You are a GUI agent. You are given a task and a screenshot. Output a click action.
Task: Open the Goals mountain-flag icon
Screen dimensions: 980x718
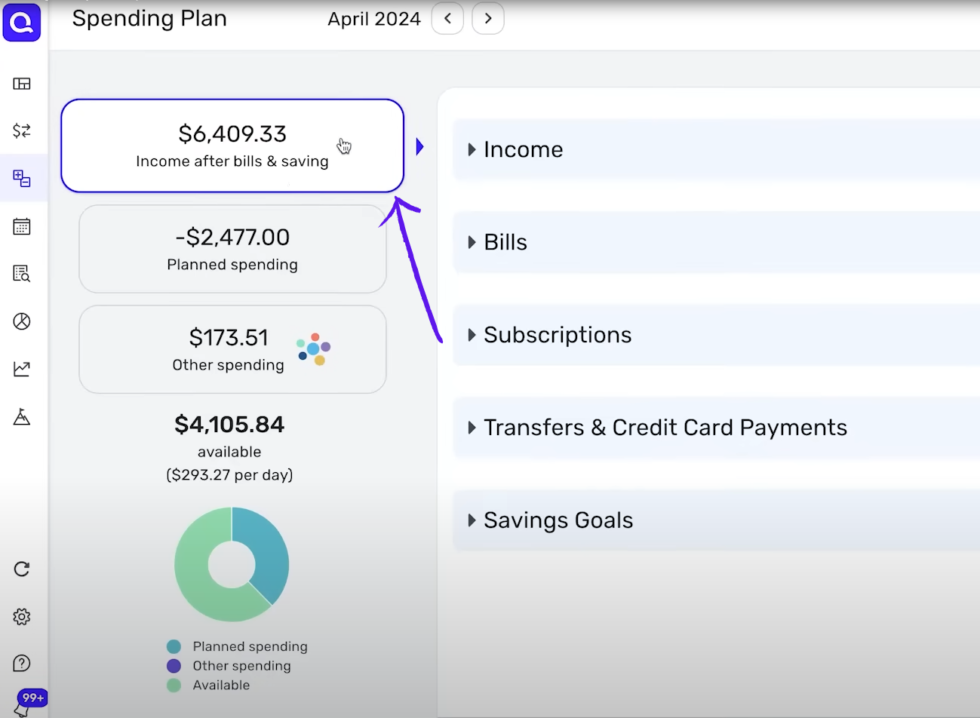[22, 415]
